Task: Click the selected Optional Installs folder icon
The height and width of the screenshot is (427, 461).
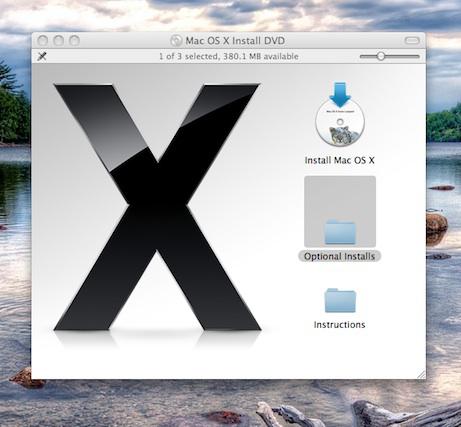Action: pos(340,231)
